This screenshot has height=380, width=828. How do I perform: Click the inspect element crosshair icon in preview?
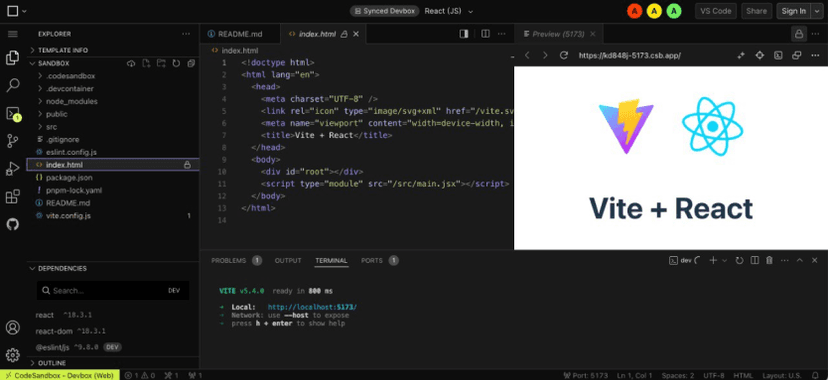(759, 55)
